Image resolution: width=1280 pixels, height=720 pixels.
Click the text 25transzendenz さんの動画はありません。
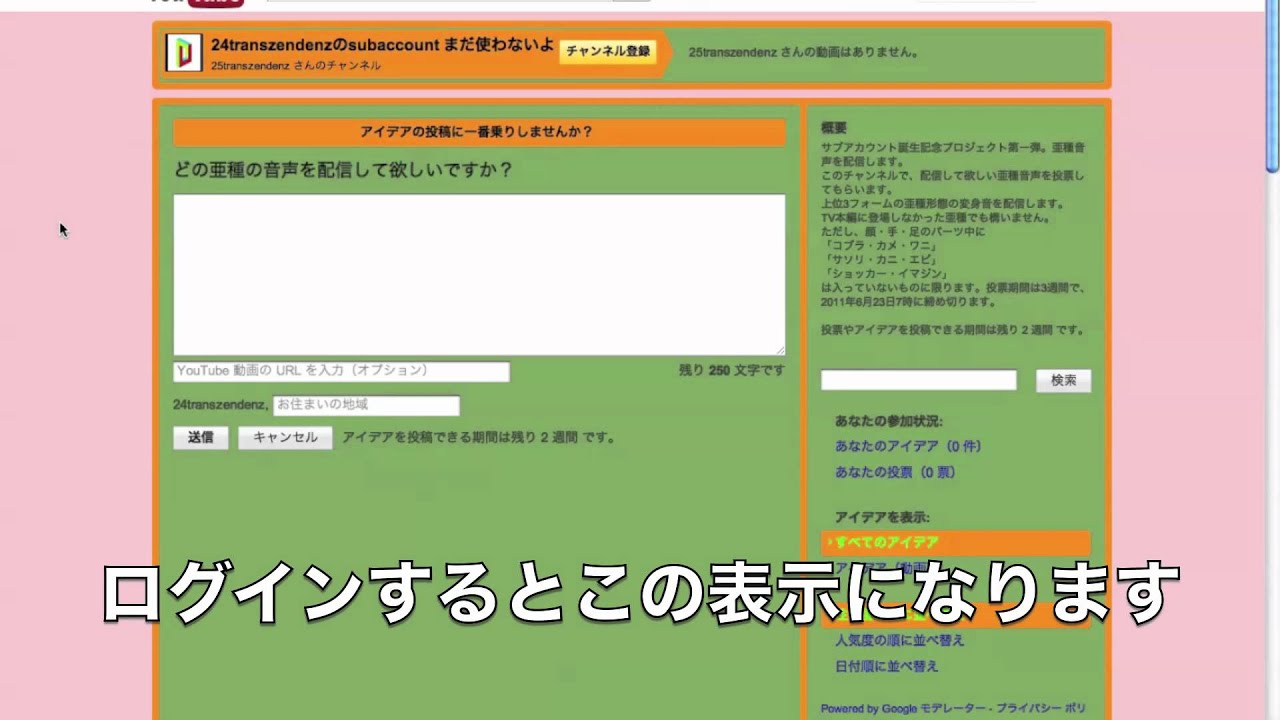point(804,52)
